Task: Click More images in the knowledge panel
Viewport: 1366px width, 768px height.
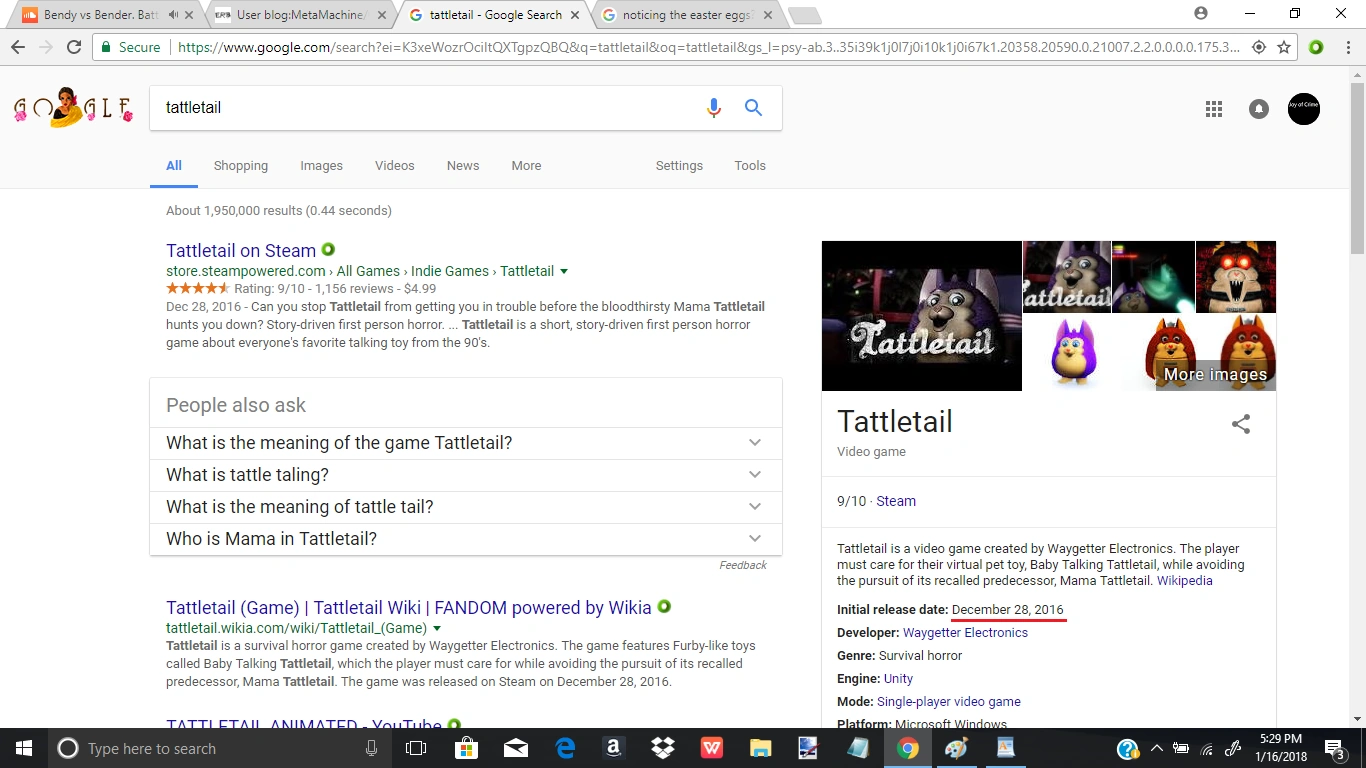Action: pyautogui.click(x=1215, y=375)
